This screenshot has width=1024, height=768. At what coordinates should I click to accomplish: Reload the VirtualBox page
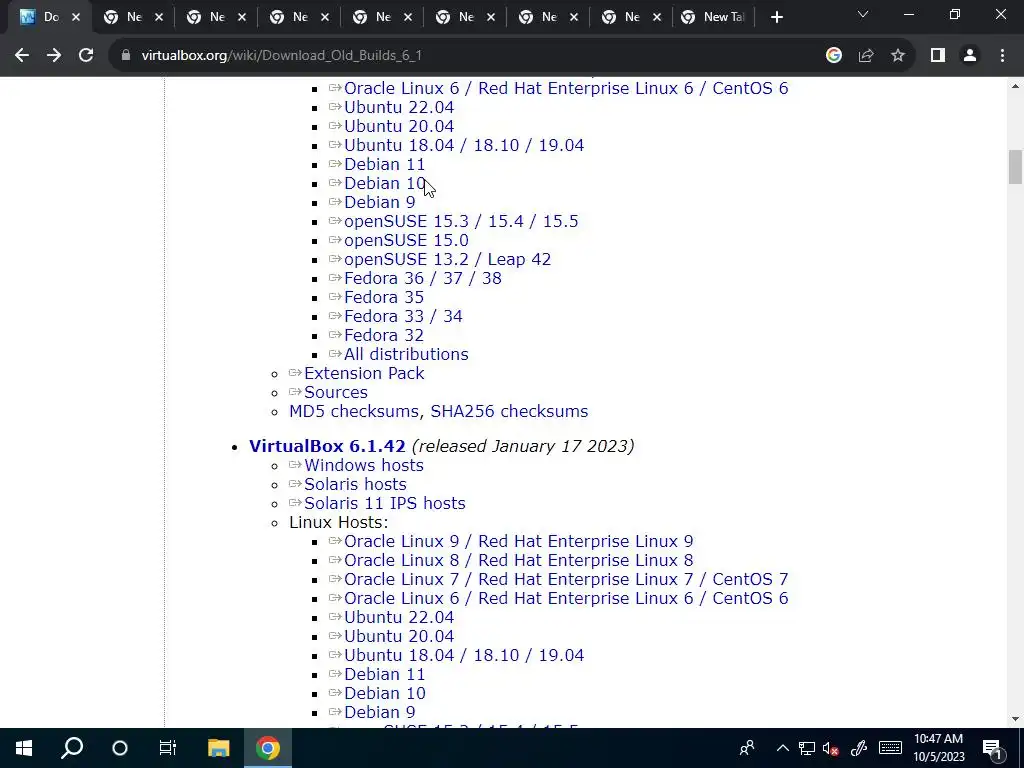click(x=86, y=56)
